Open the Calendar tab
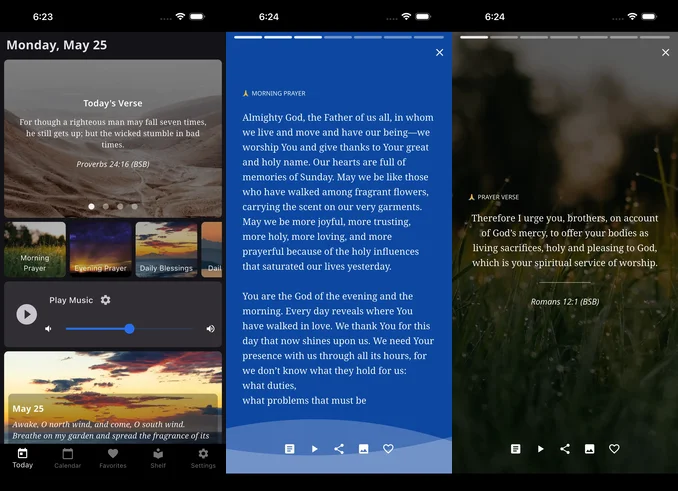 click(x=67, y=459)
